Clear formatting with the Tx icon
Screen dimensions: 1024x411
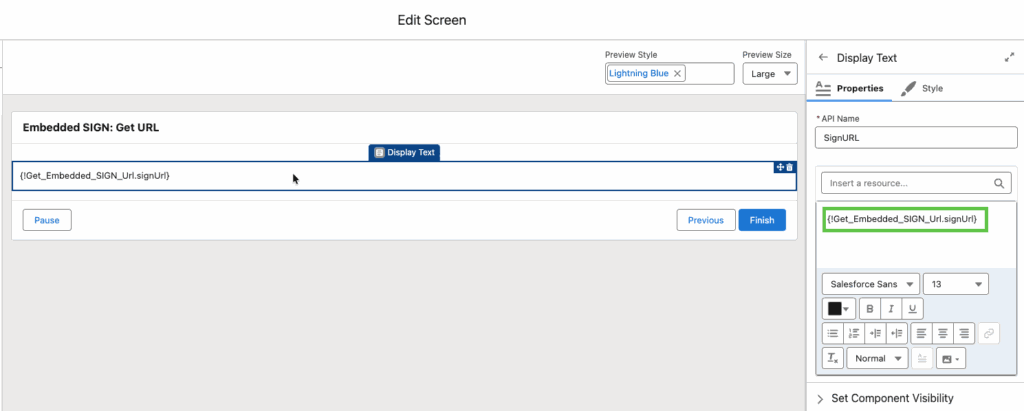833,358
